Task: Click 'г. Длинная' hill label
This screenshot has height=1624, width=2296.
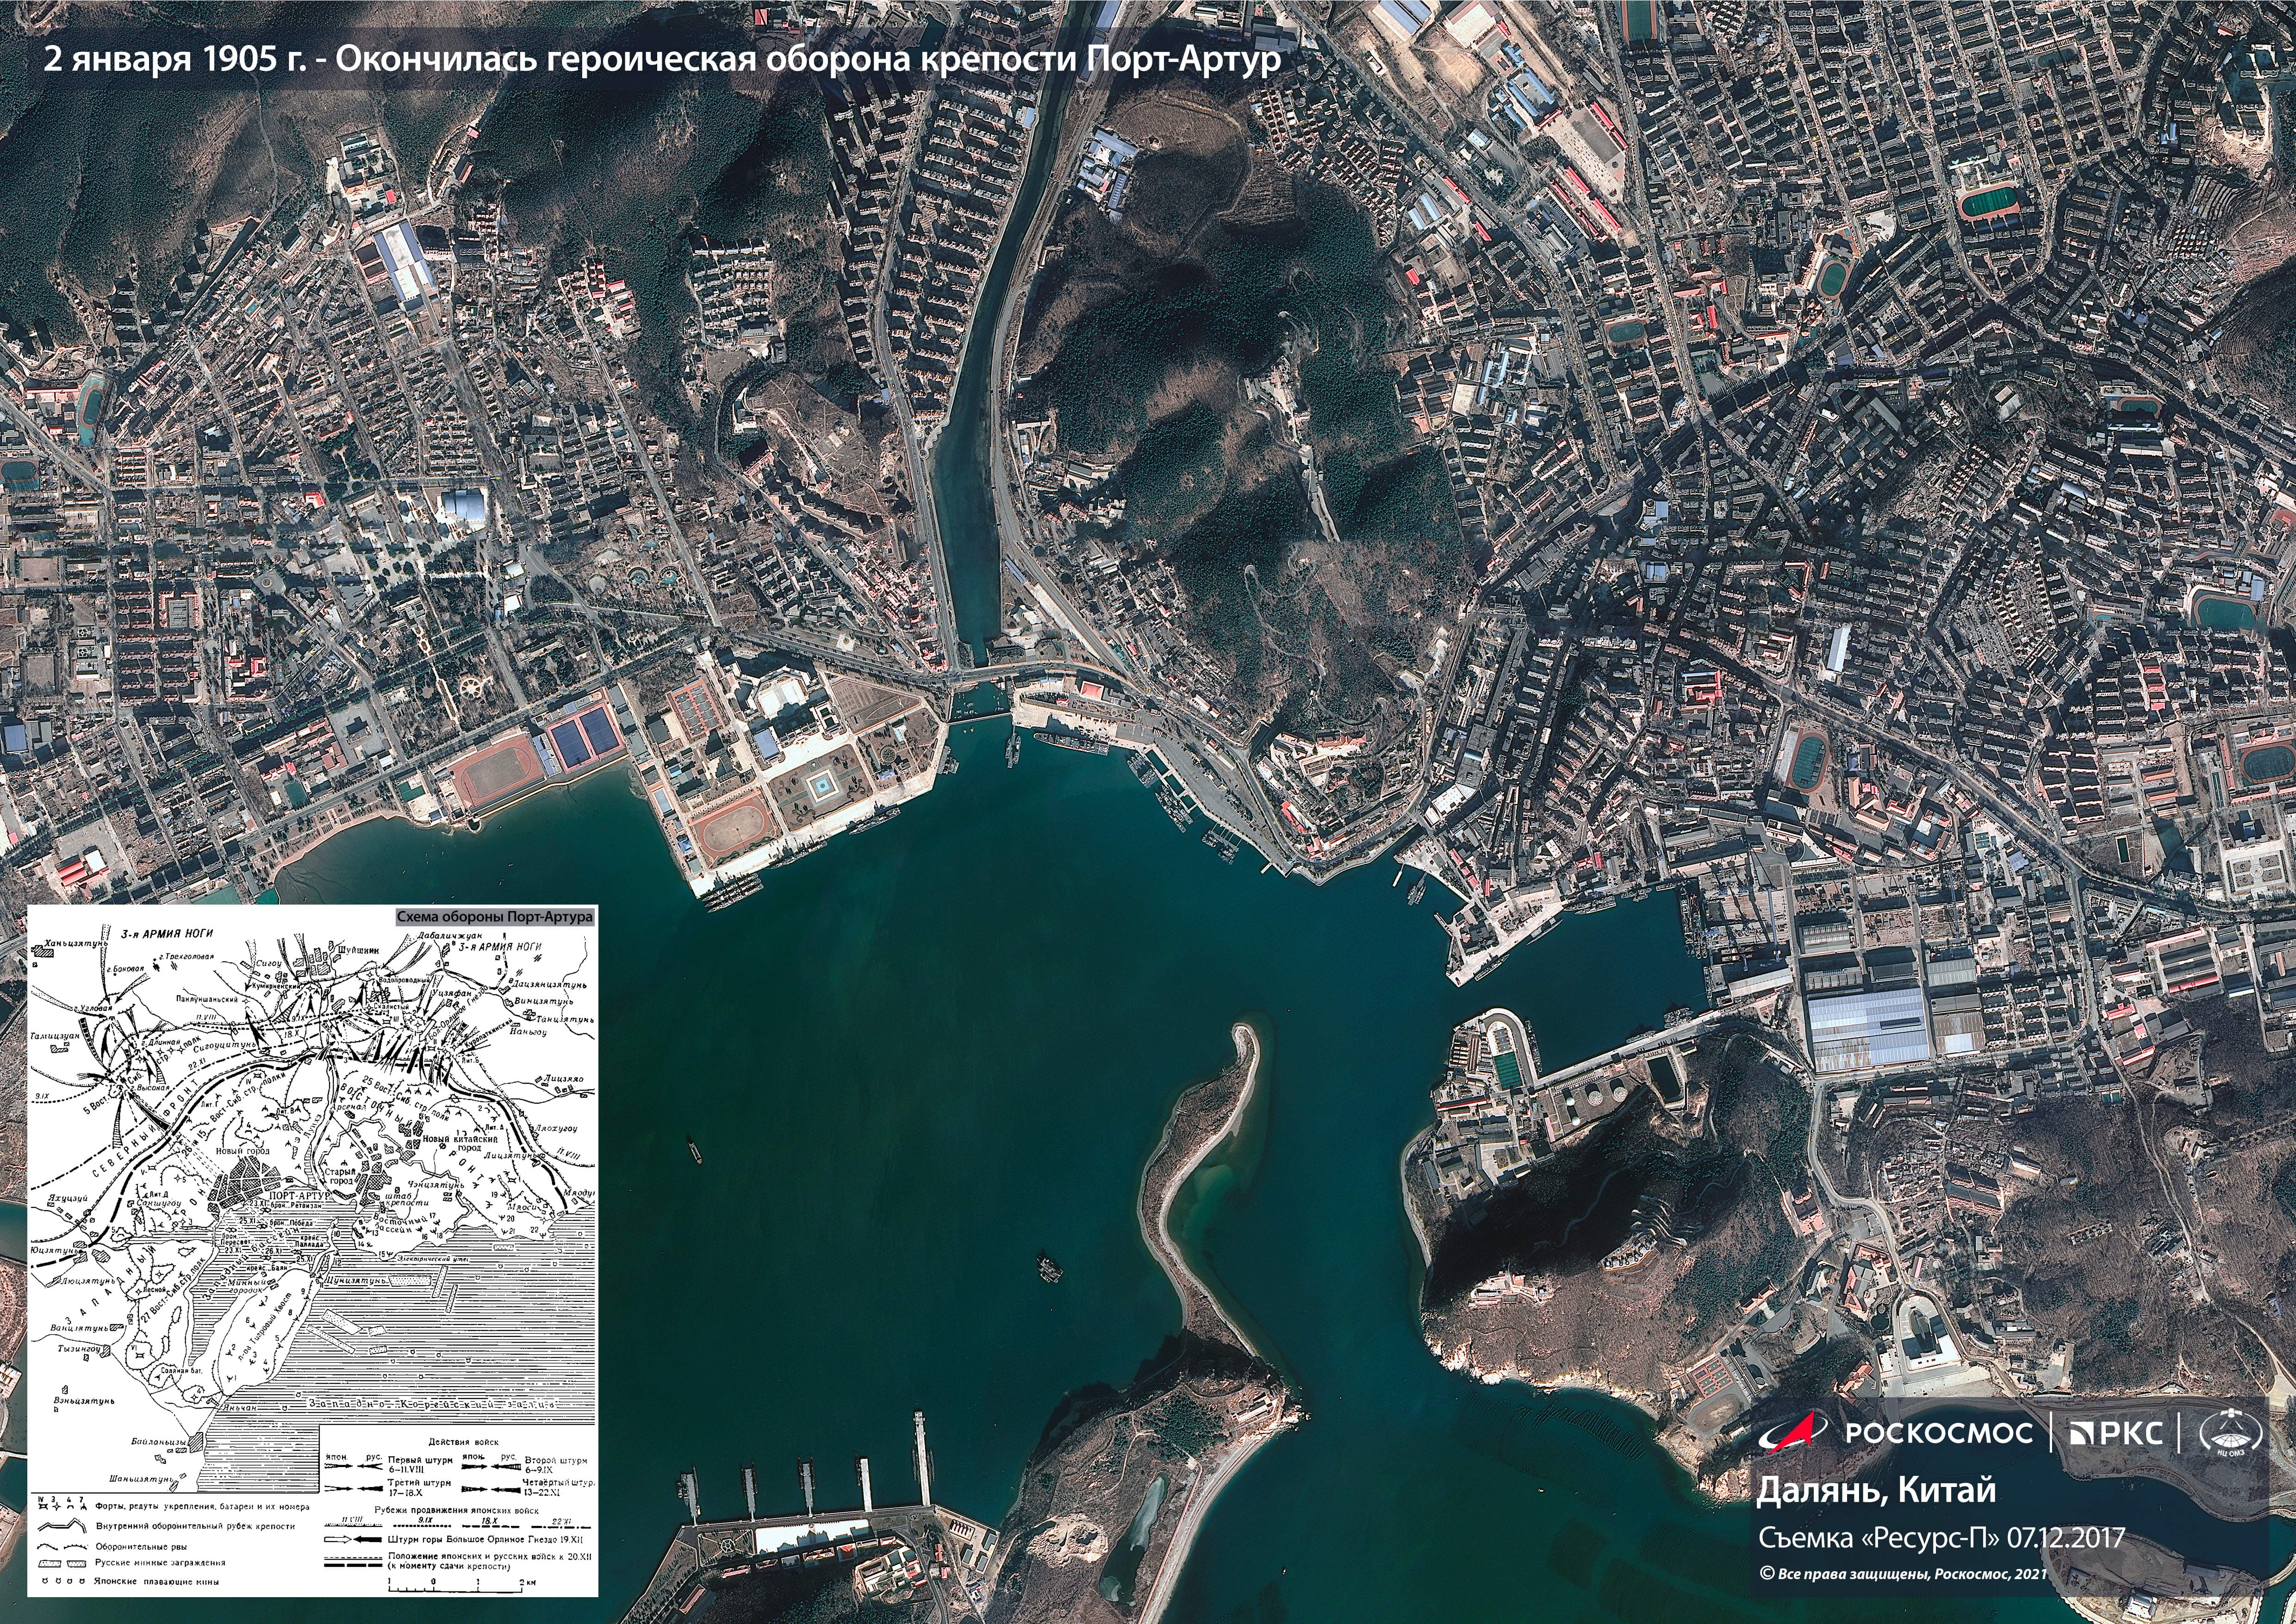Action: [161, 1043]
